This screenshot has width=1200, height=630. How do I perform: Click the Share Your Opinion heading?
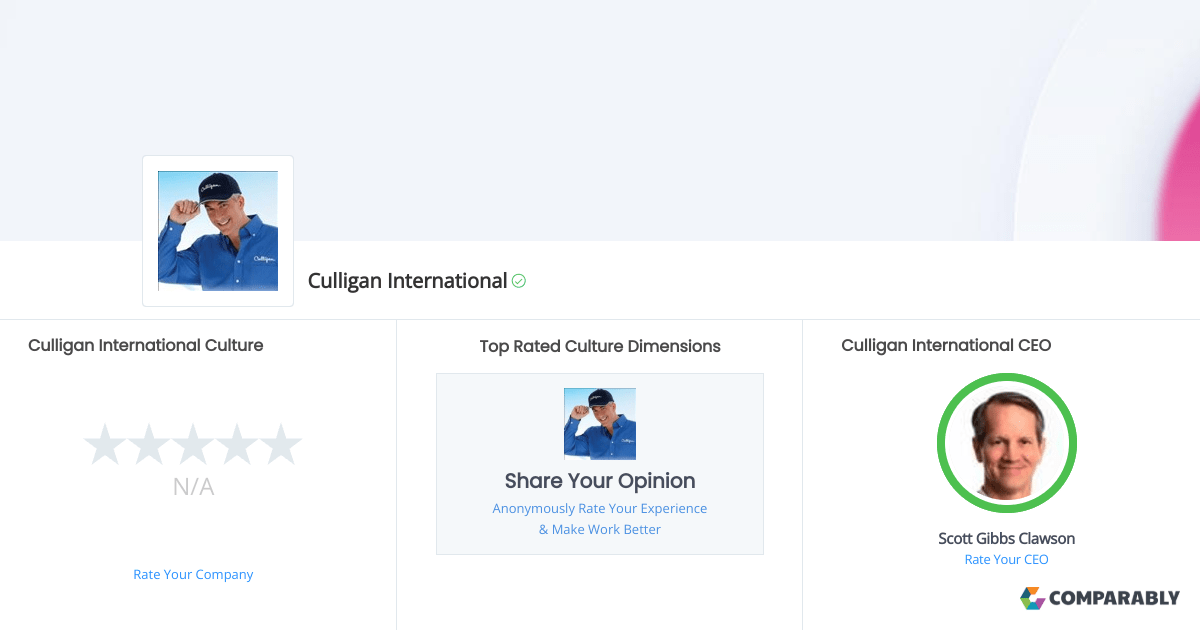coord(599,481)
